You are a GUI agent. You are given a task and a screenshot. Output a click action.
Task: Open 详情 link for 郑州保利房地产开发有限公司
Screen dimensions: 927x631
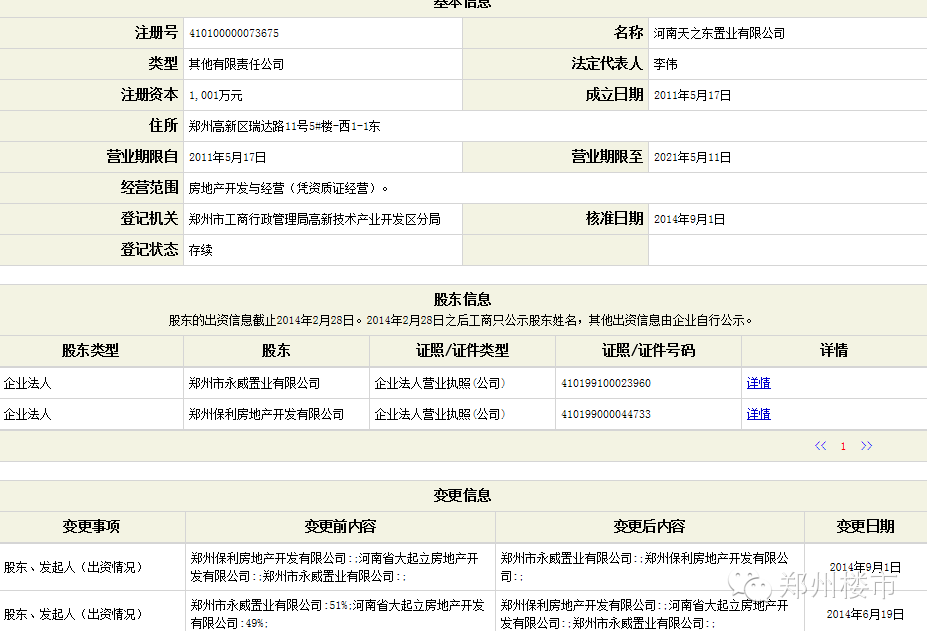coord(759,414)
